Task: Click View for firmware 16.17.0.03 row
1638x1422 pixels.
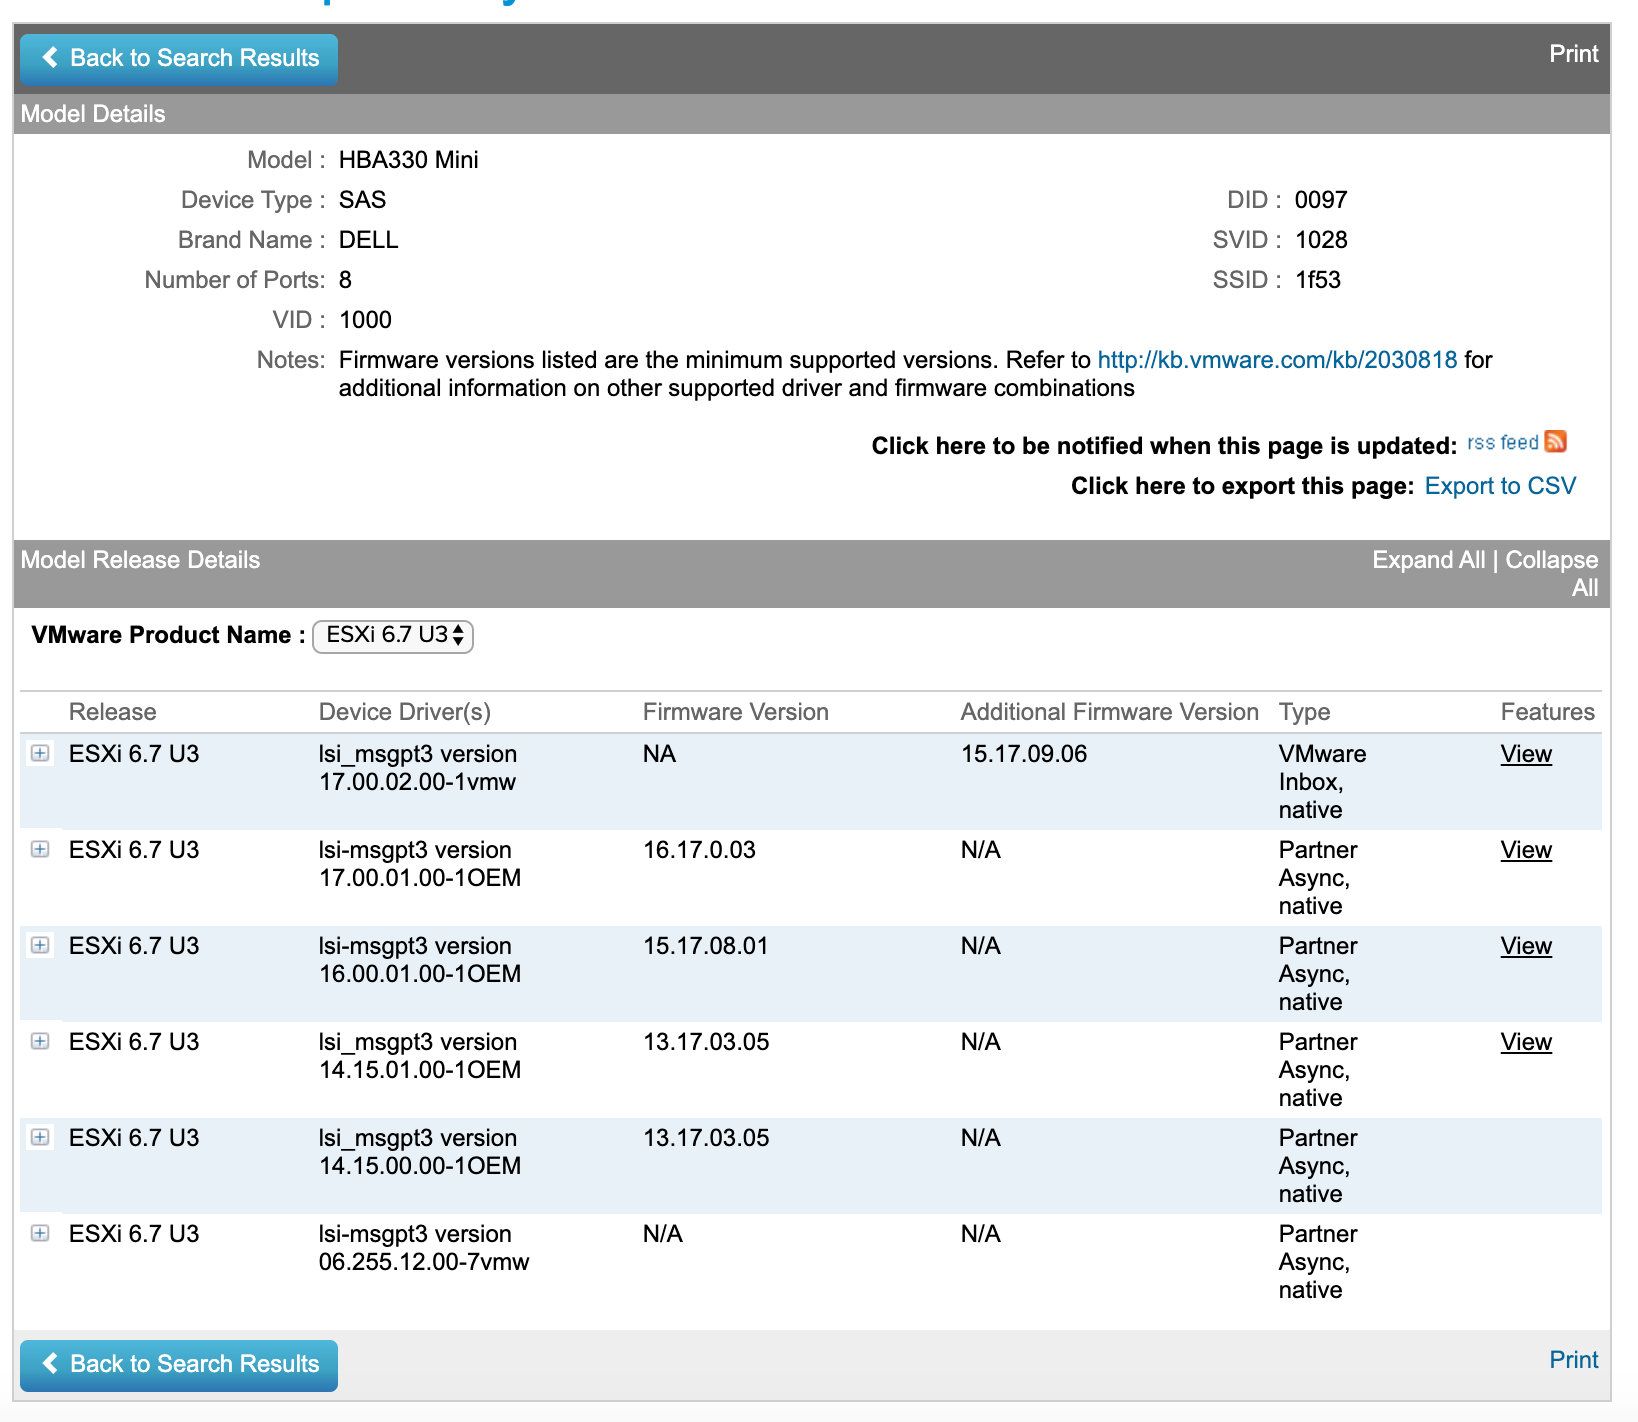Action: [1526, 850]
